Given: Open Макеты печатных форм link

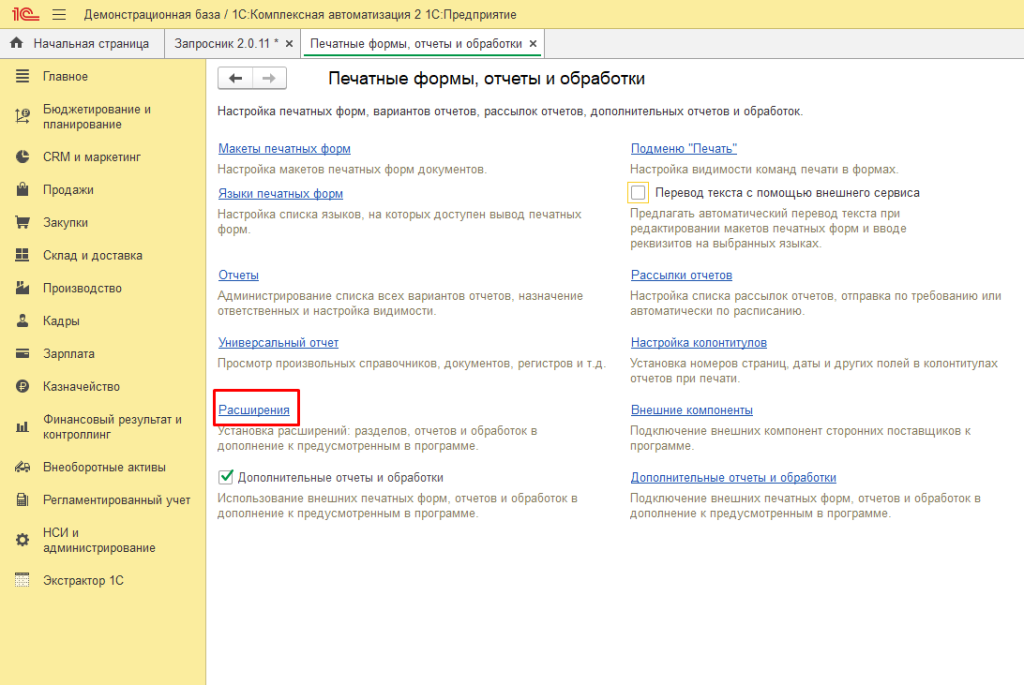Looking at the screenshot, I should [284, 149].
